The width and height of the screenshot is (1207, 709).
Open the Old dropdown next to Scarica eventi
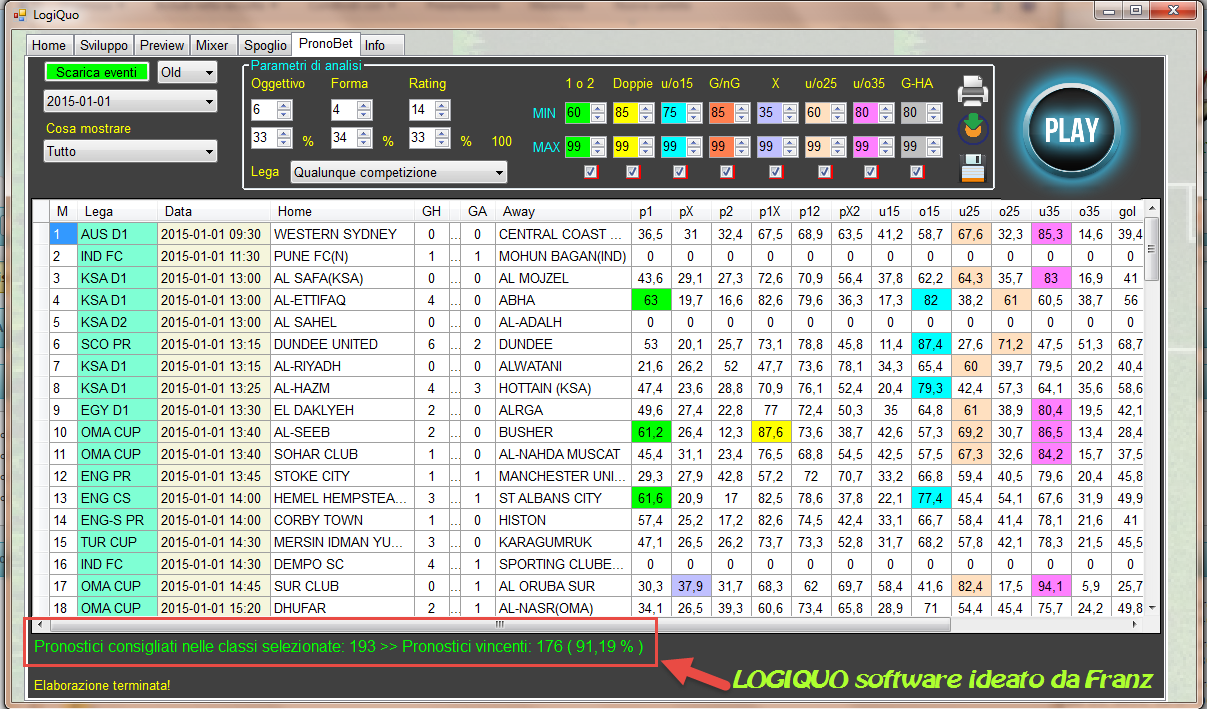187,72
